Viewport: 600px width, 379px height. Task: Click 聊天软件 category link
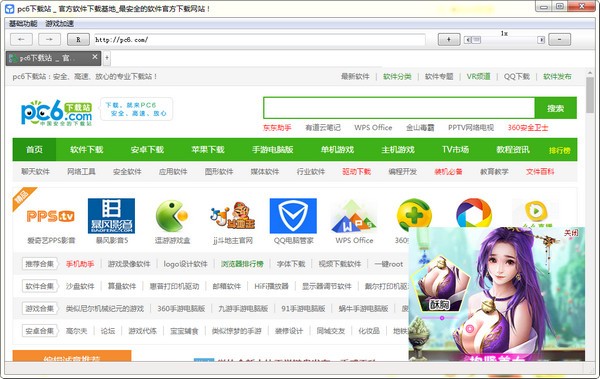point(36,172)
